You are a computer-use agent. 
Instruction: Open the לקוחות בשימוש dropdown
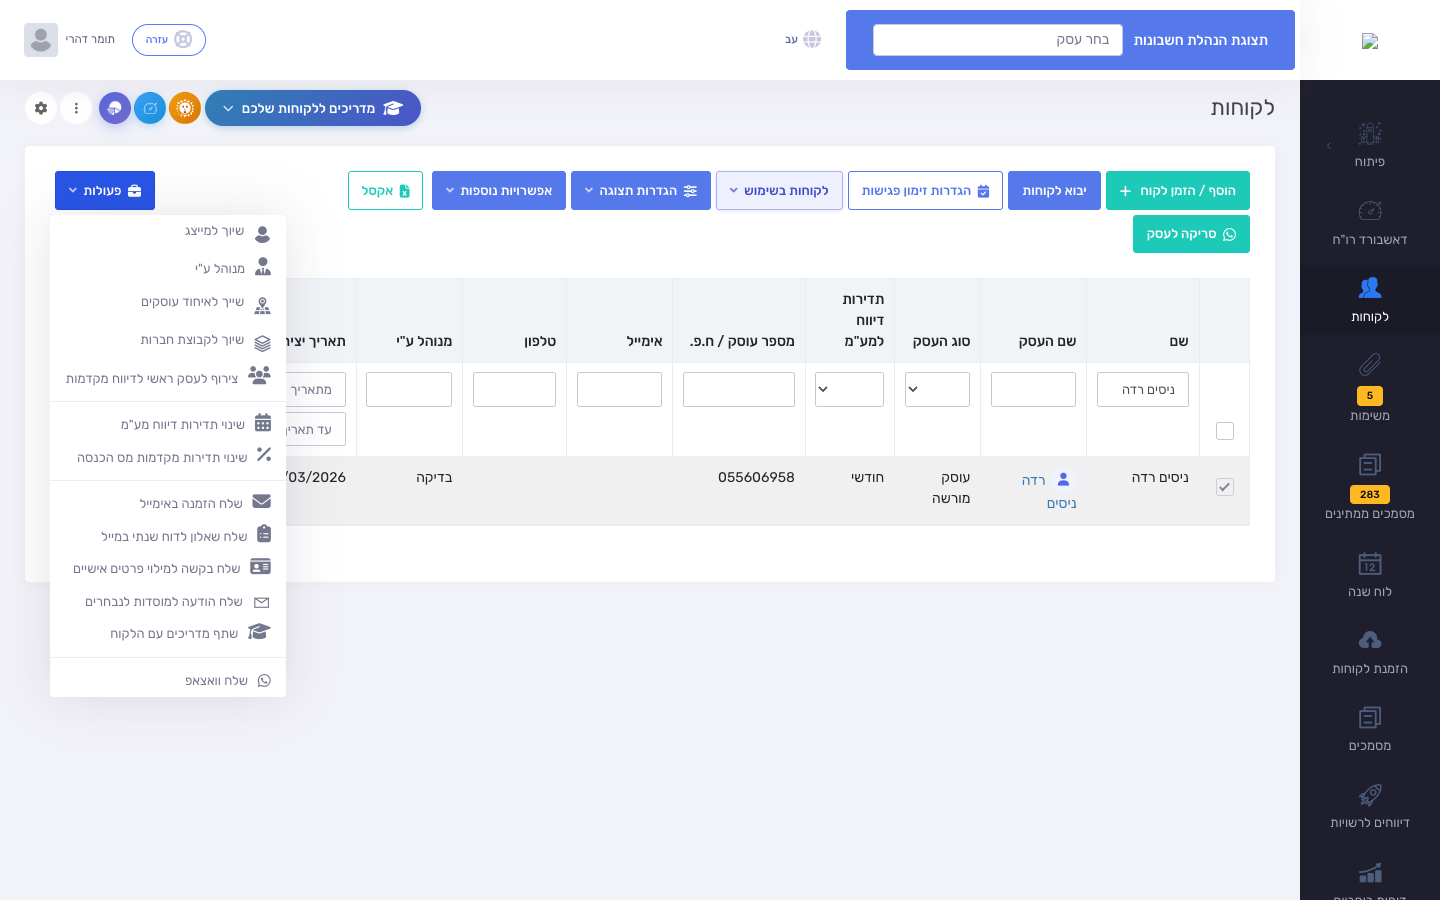779,191
